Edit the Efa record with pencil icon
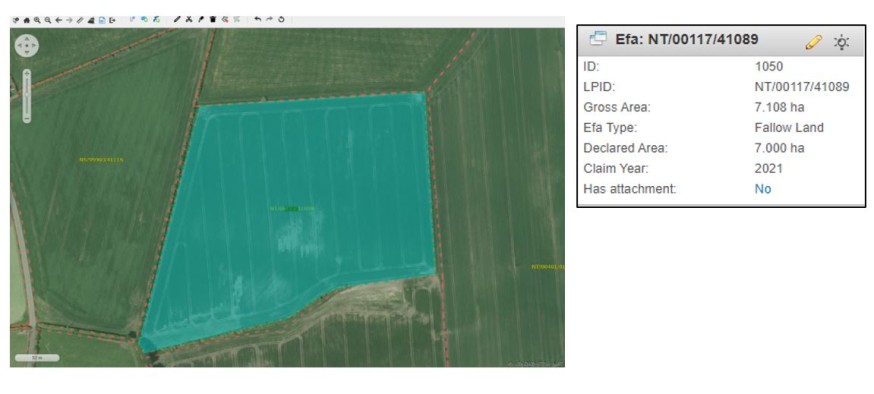Screen dimensions: 874x394 coord(813,42)
